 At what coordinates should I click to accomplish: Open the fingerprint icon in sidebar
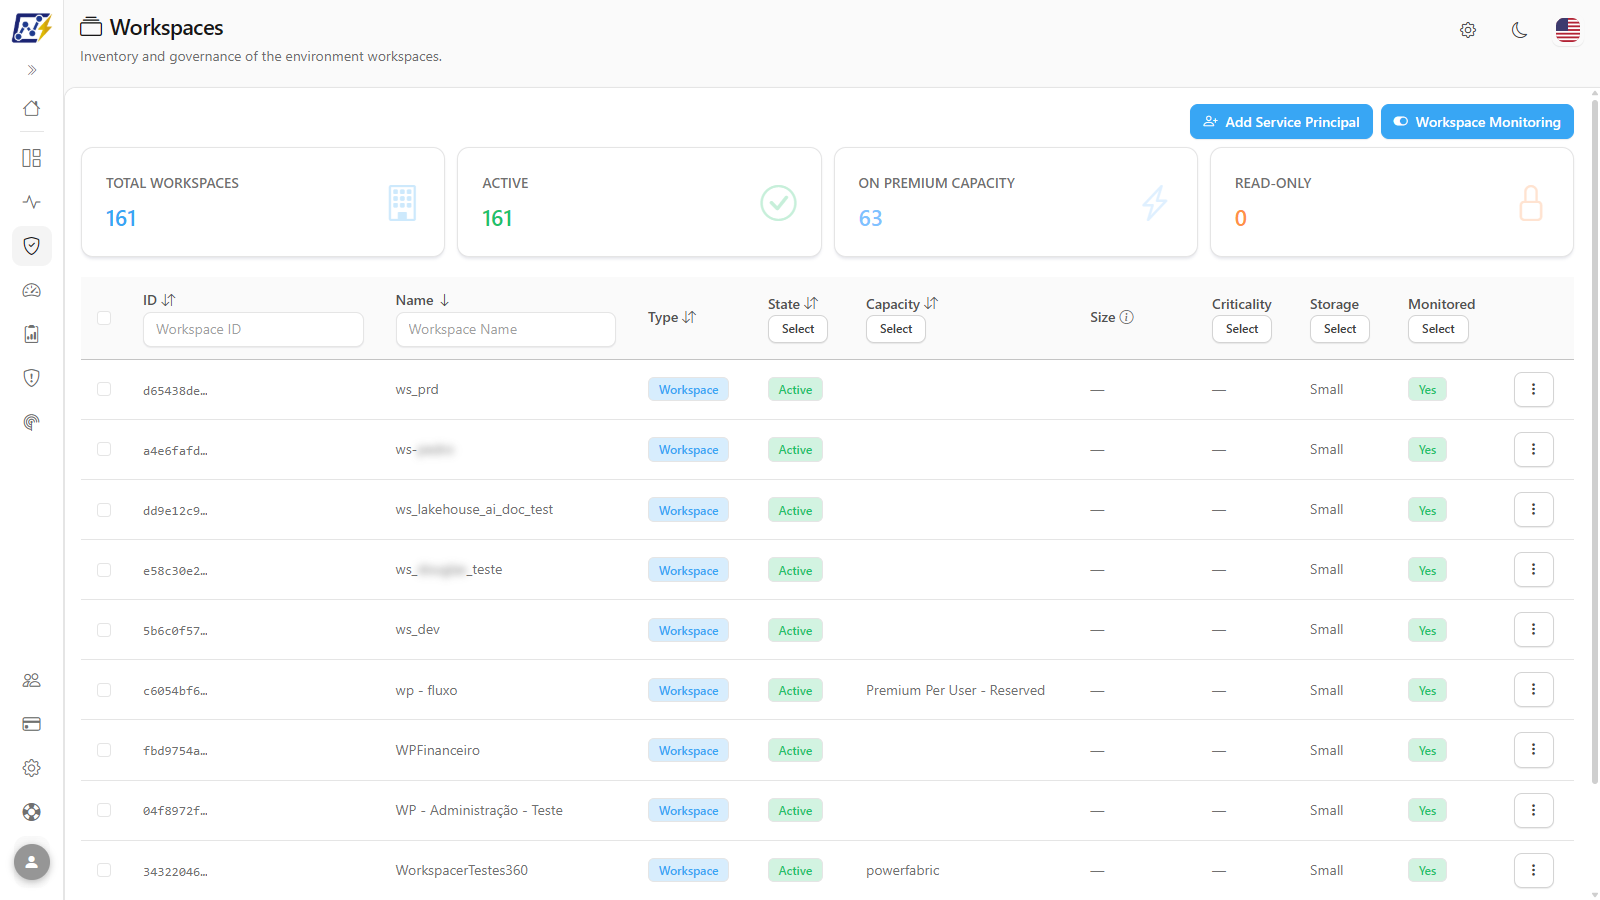32,422
